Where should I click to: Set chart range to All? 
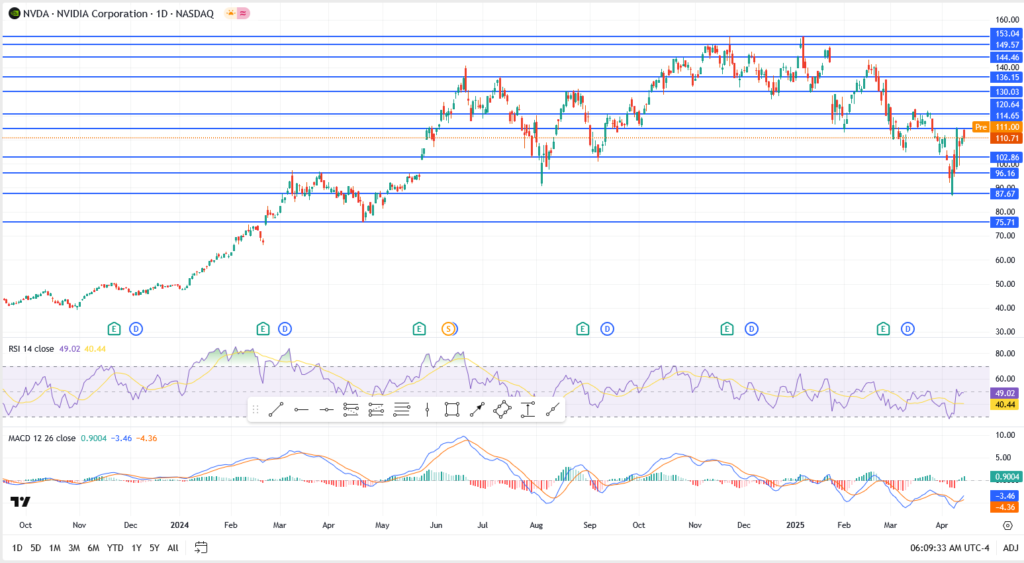[x=173, y=547]
